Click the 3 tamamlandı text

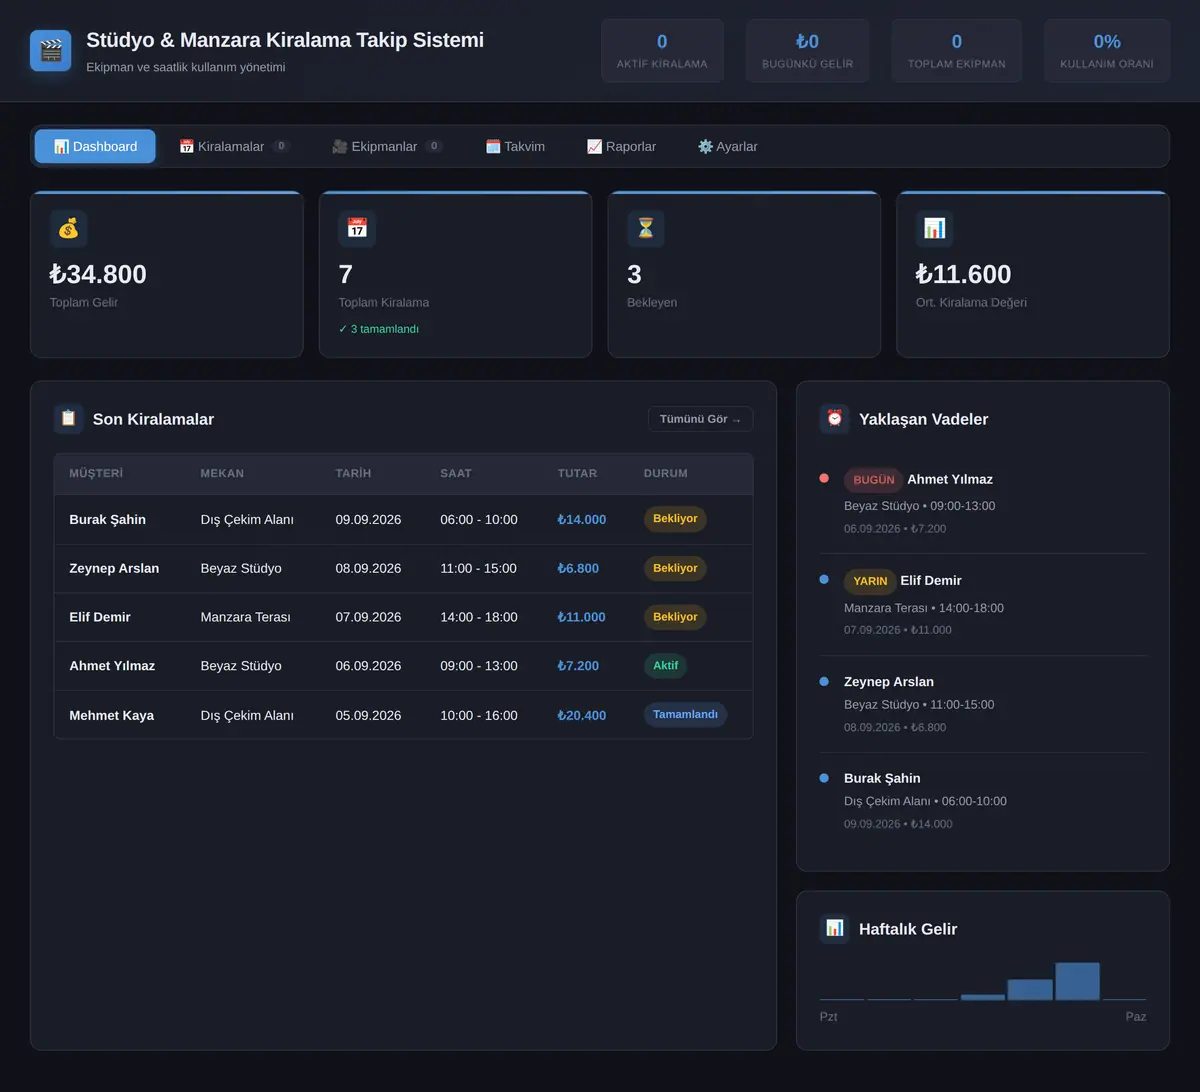point(379,329)
